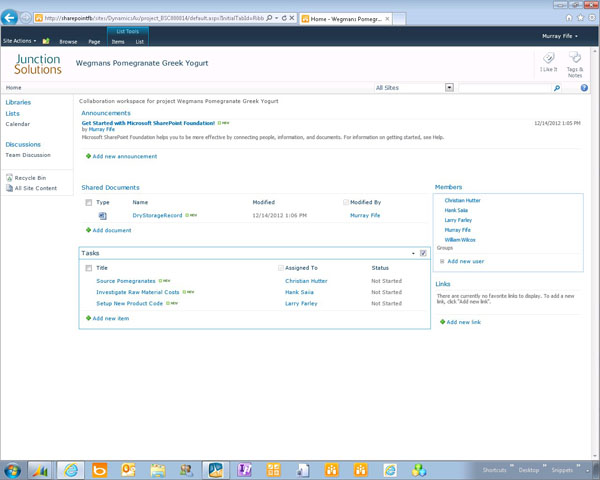Click Christian Hutter in Members list
The height and width of the screenshot is (480, 600).
pos(462,200)
